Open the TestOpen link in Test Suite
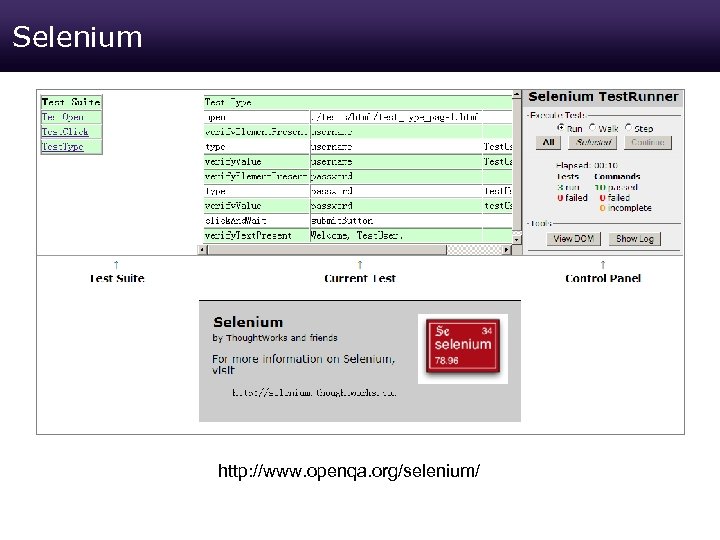 click(63, 117)
